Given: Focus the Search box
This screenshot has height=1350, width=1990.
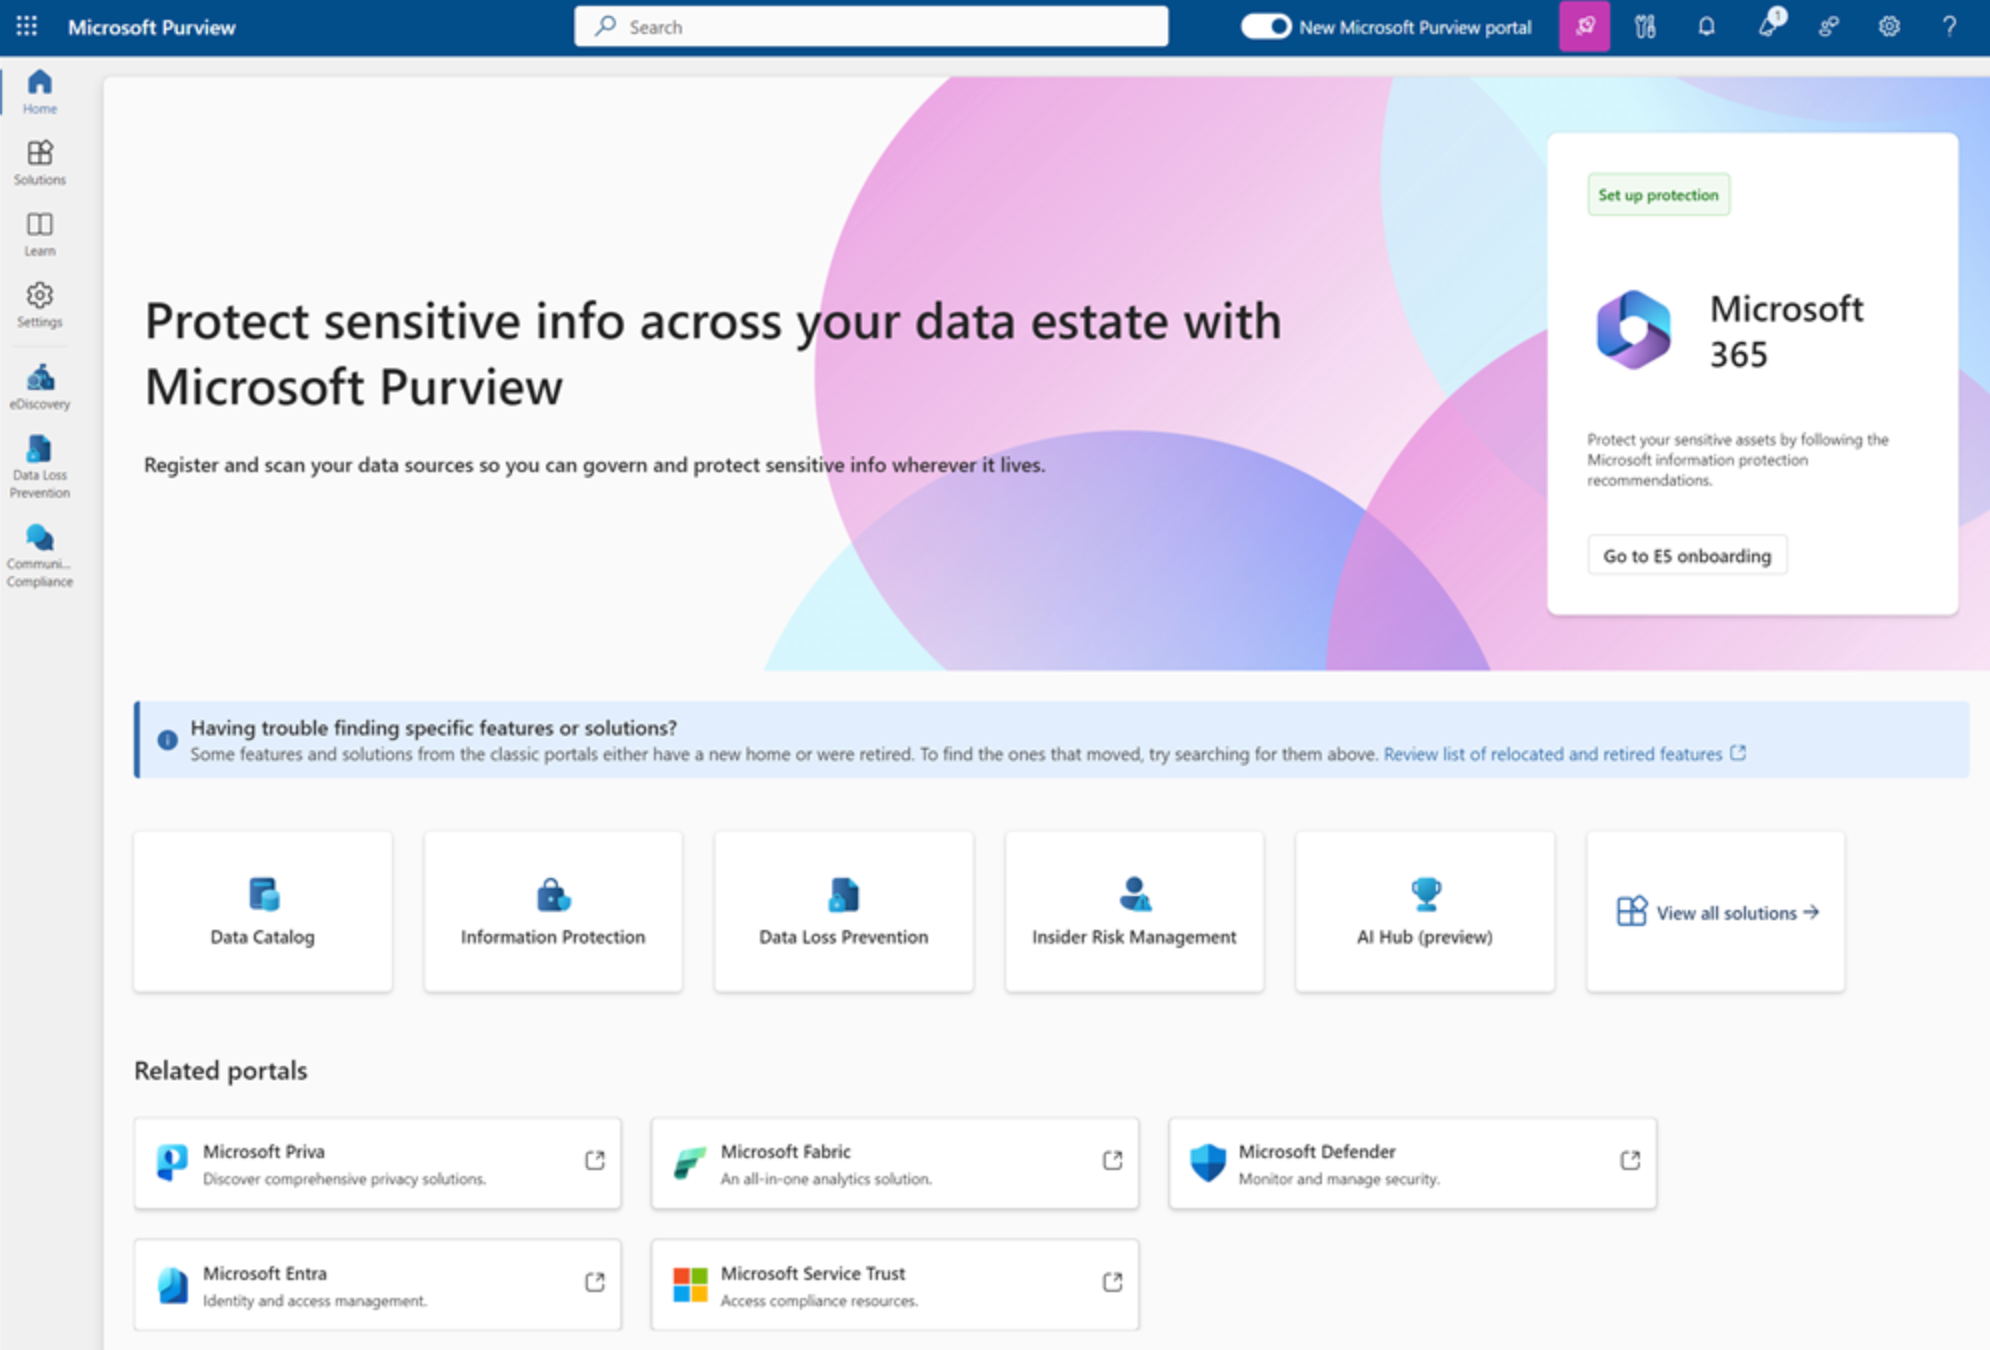Looking at the screenshot, I should tap(871, 27).
